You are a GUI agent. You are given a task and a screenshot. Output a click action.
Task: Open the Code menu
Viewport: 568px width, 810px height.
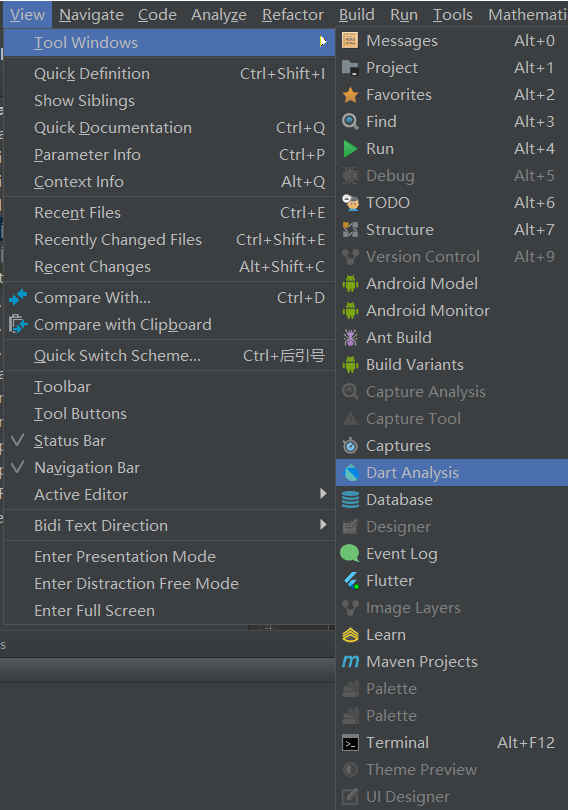point(157,14)
